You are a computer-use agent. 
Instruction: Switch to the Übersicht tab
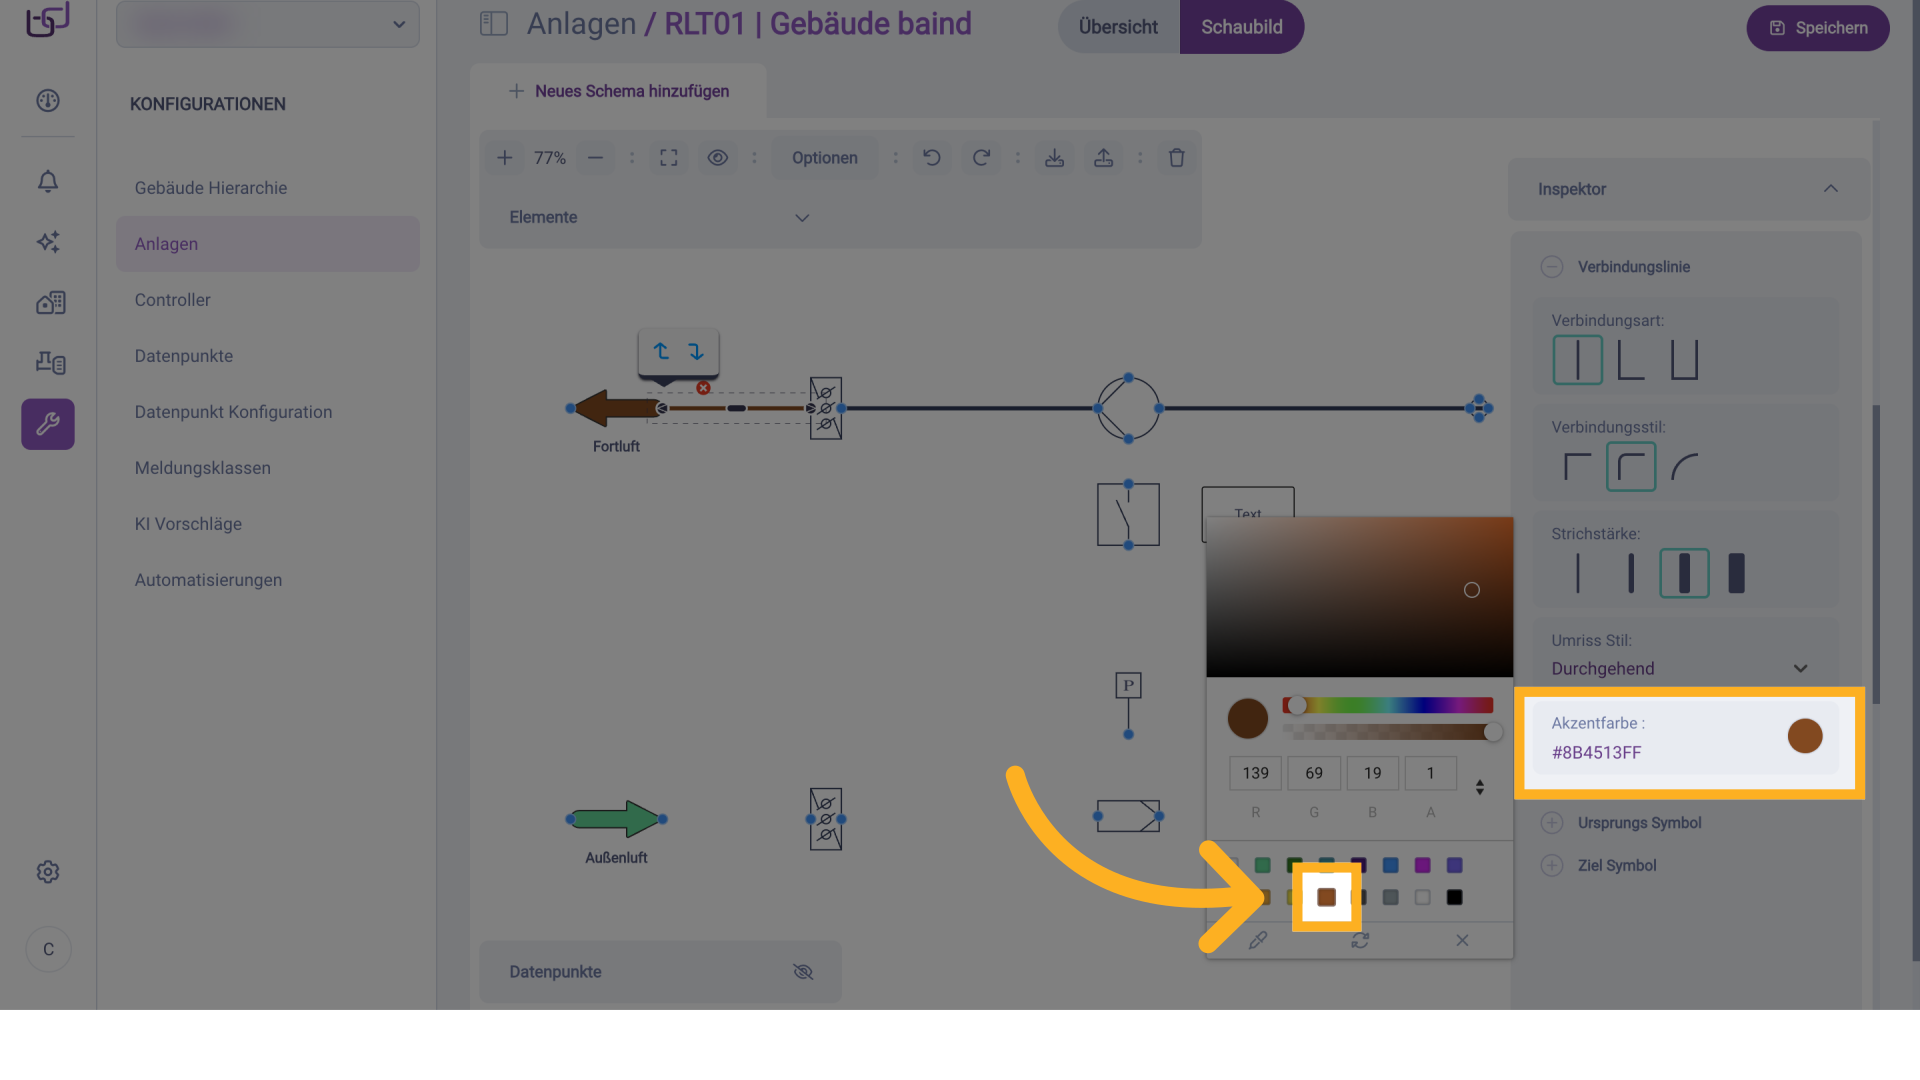1118,27
